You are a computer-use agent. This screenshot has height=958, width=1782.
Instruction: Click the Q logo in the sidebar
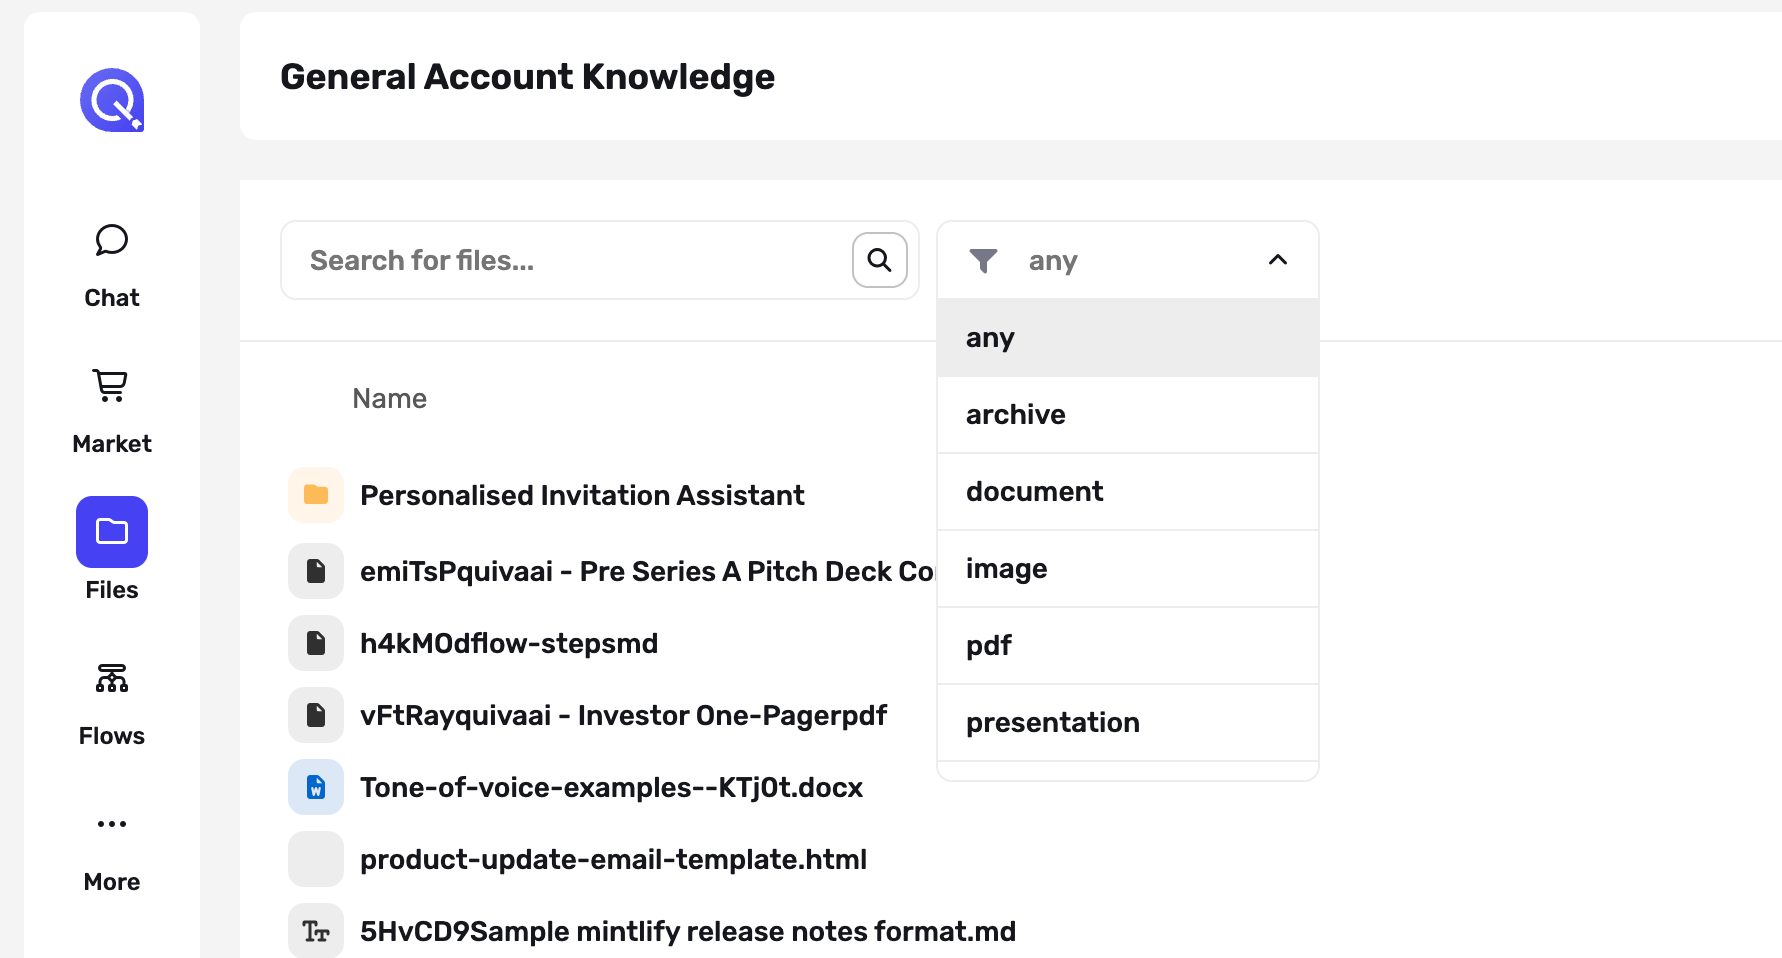click(x=112, y=100)
